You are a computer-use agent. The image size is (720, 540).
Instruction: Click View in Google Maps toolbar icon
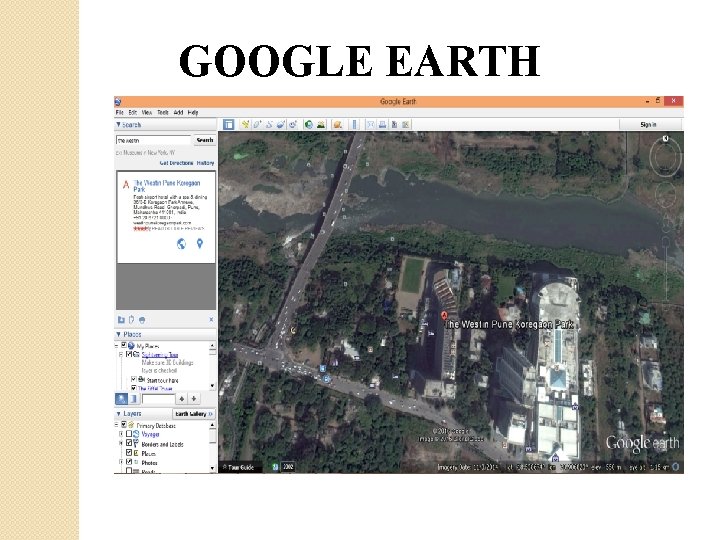(406, 124)
